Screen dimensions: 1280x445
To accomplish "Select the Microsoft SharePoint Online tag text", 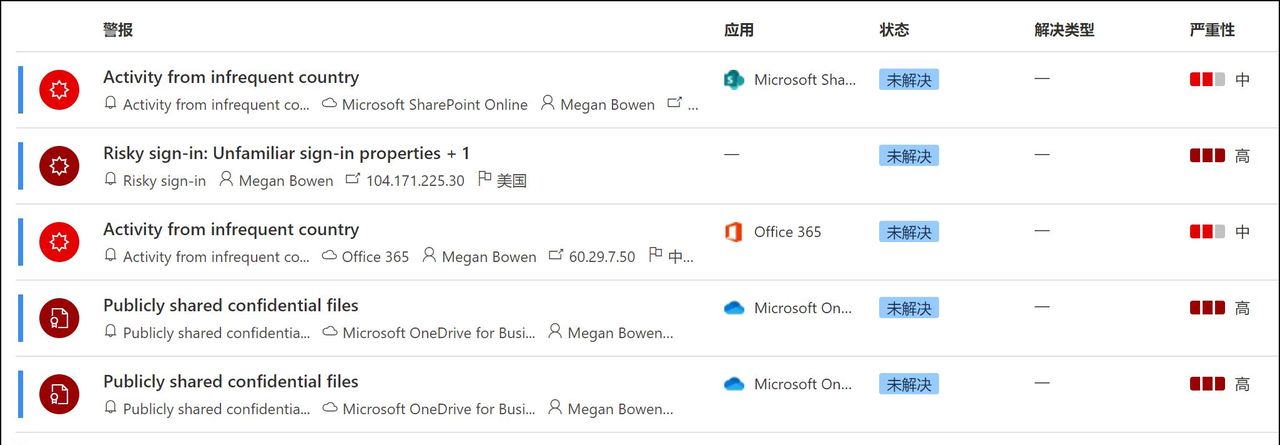I will (x=434, y=105).
